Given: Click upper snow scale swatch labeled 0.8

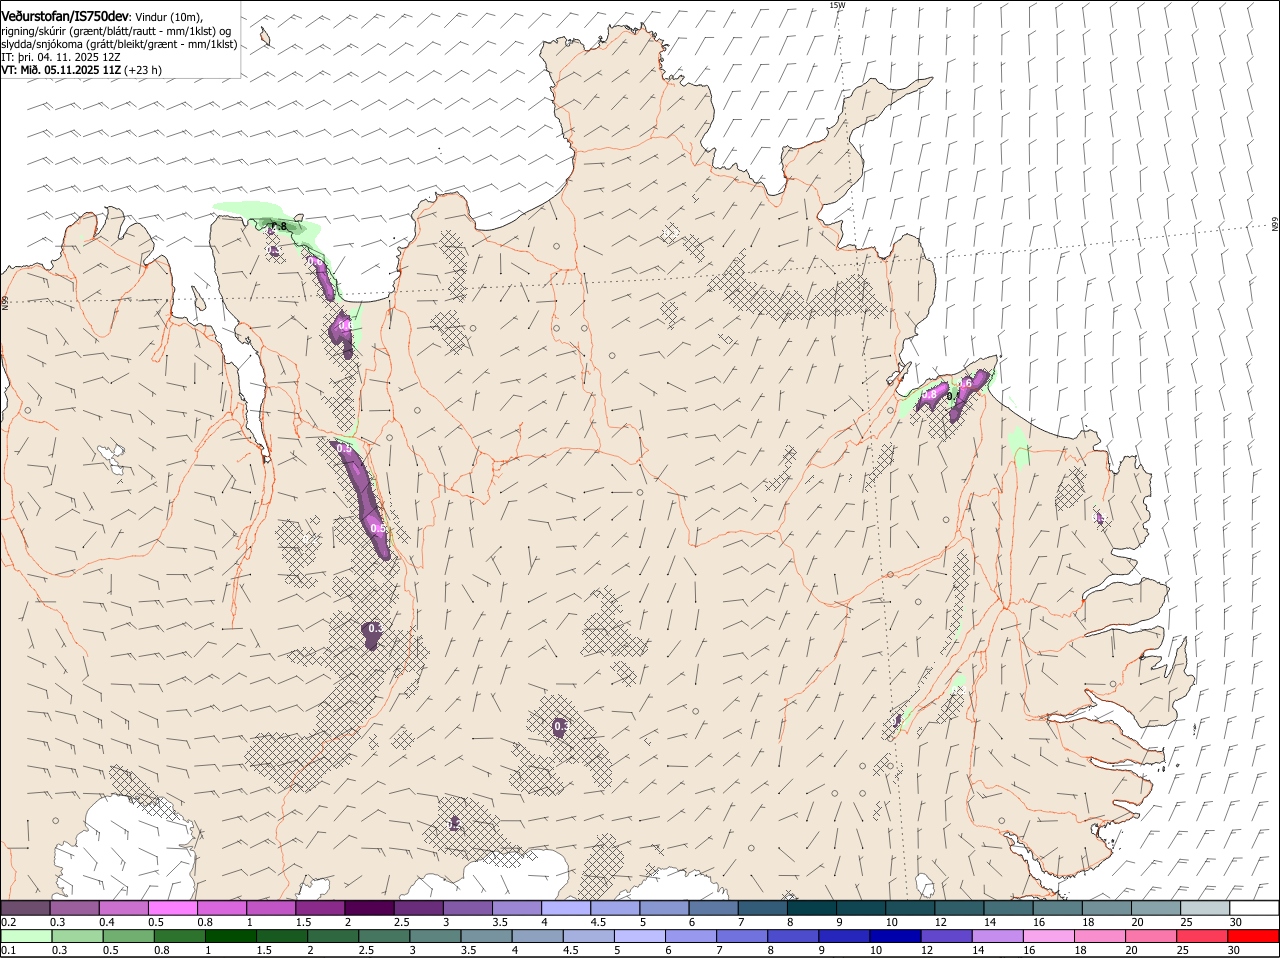Looking at the screenshot, I should [221, 907].
